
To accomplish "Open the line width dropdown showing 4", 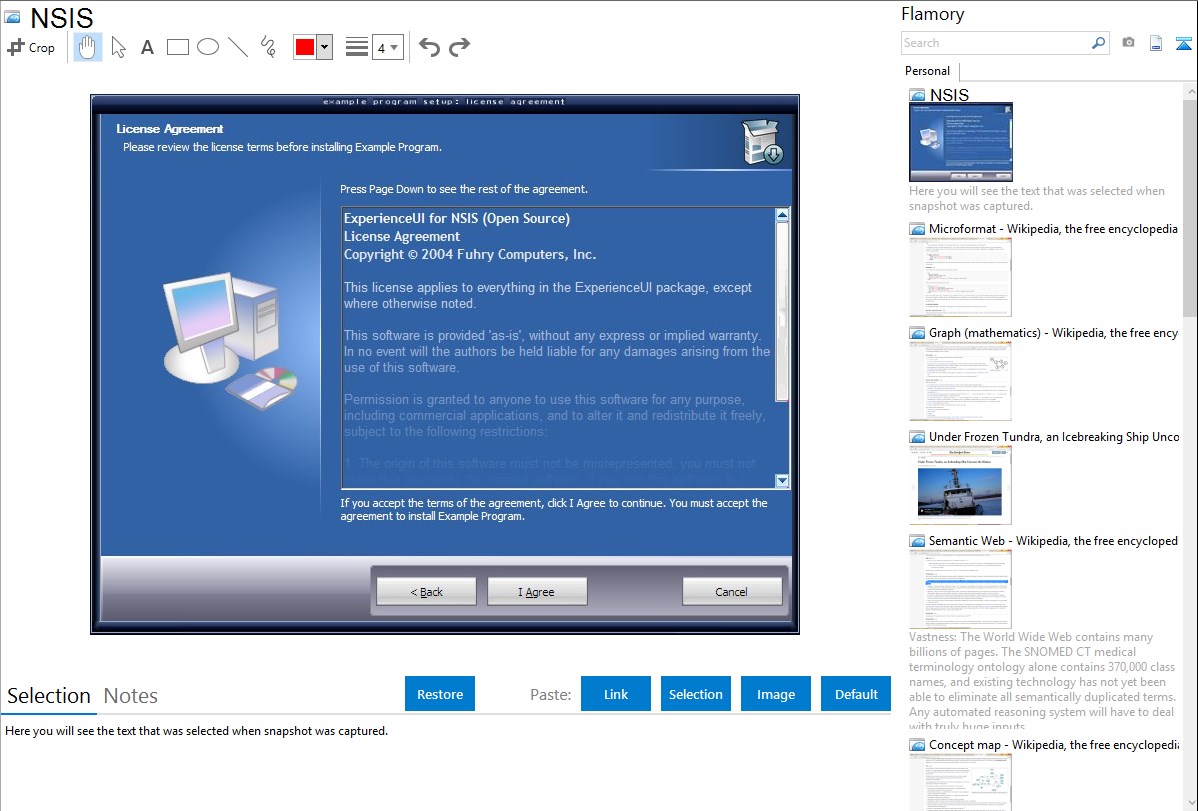I will pyautogui.click(x=387, y=47).
